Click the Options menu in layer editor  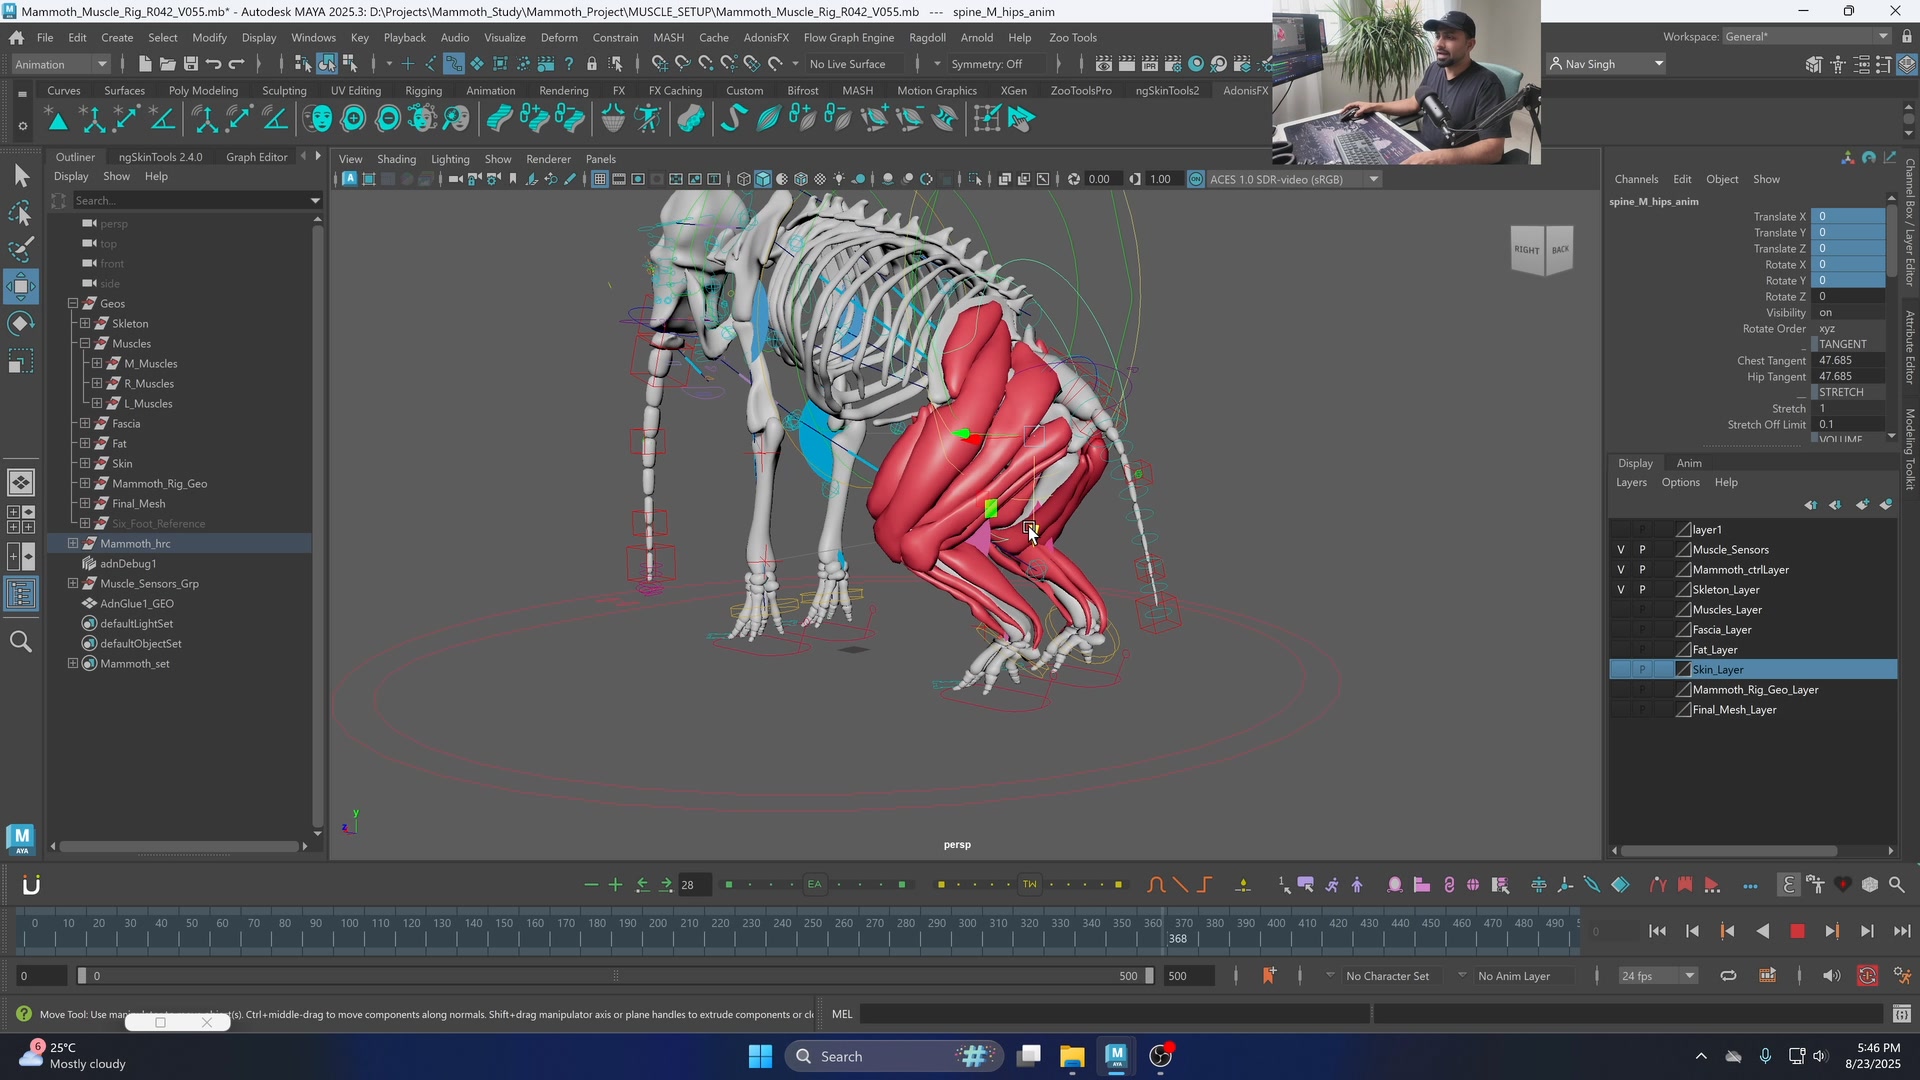(x=1680, y=482)
